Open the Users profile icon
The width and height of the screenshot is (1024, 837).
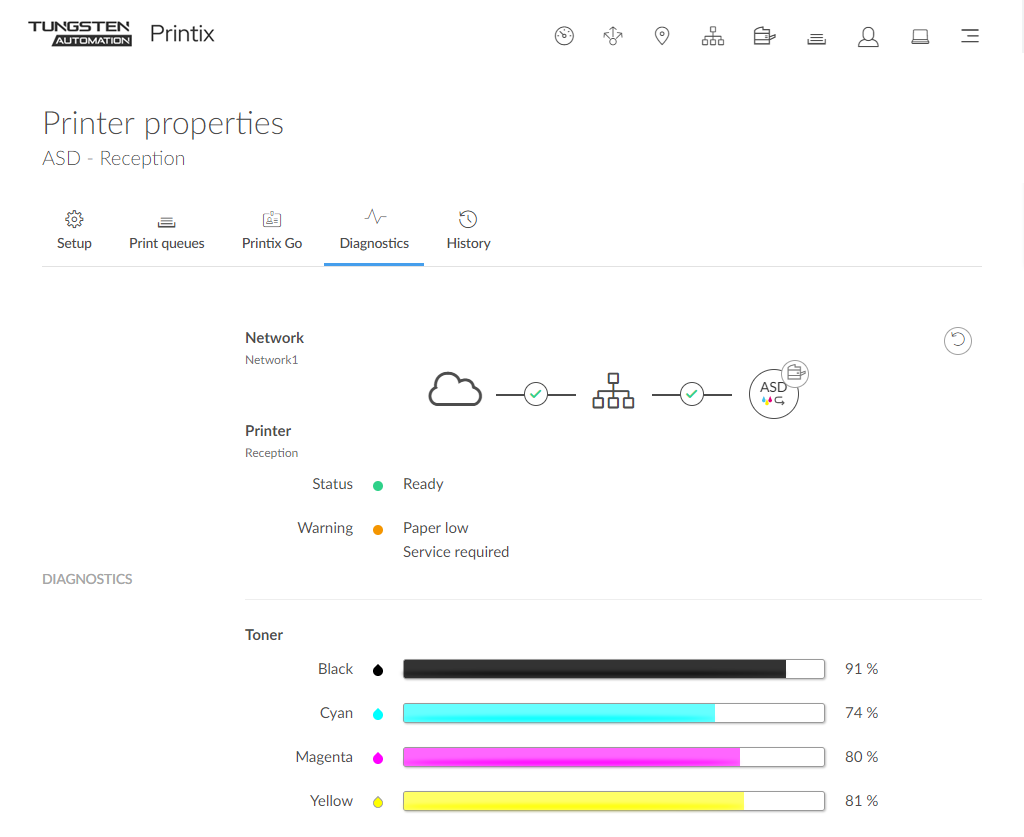coord(868,37)
